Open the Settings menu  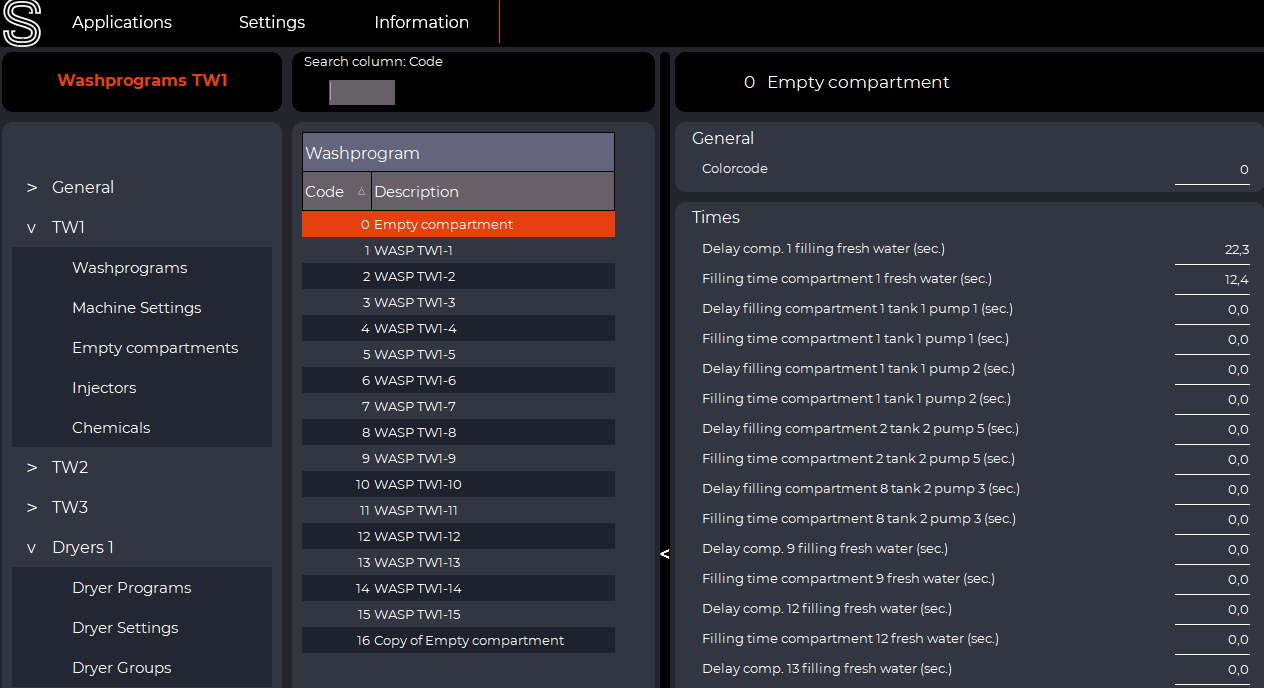tap(272, 22)
